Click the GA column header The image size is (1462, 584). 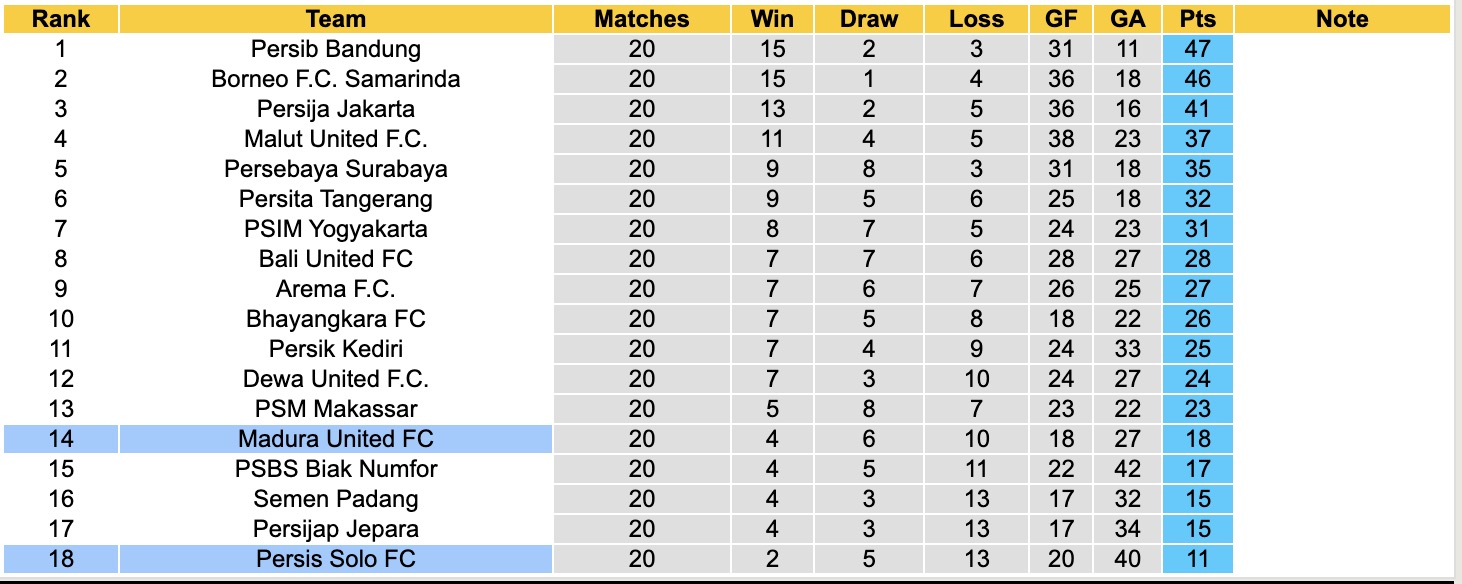point(1127,19)
